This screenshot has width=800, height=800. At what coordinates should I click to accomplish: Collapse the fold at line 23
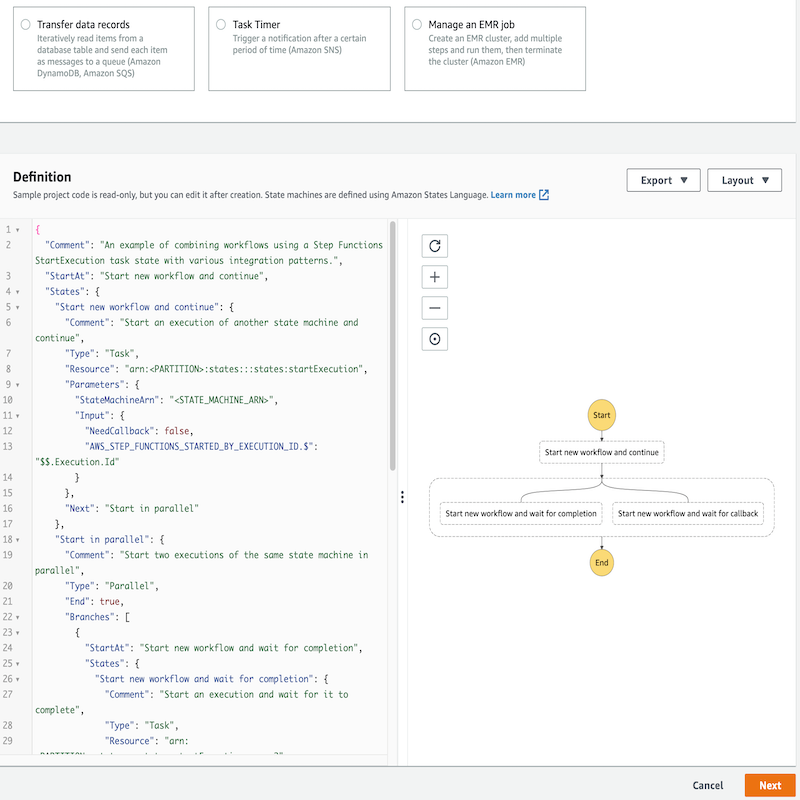[x=18, y=633]
